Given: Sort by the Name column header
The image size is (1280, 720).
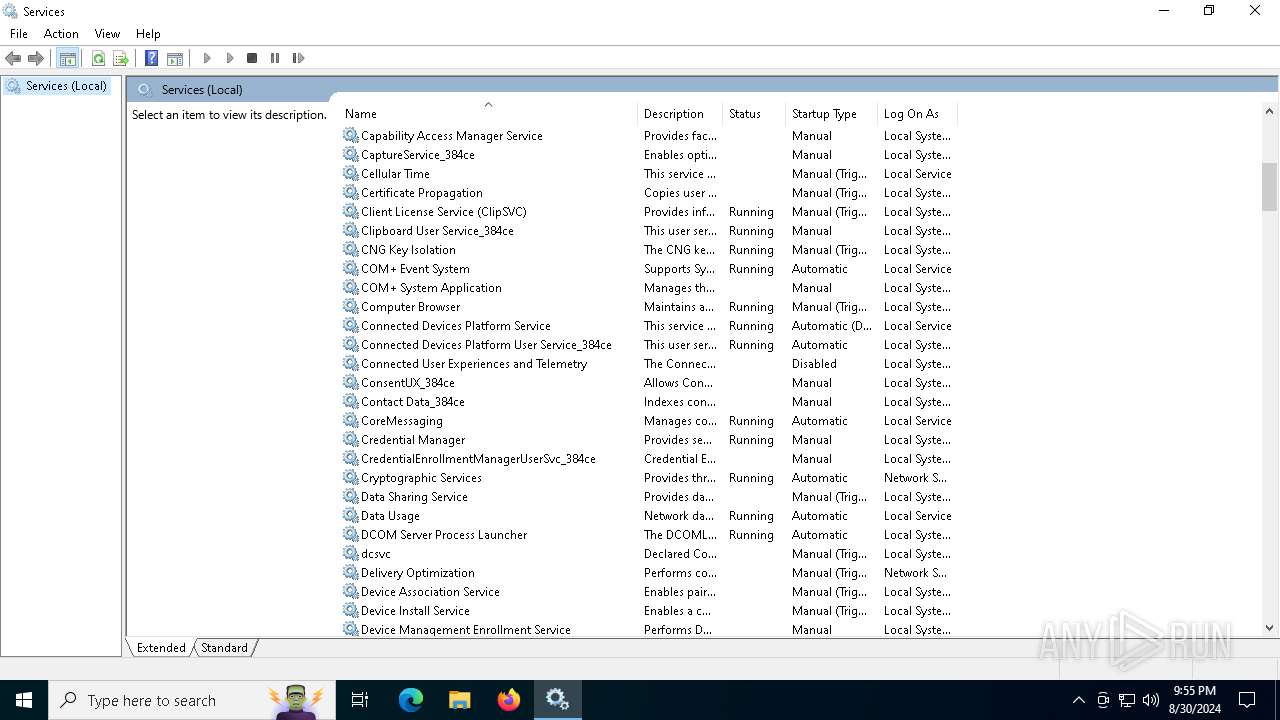Looking at the screenshot, I should pyautogui.click(x=488, y=114).
